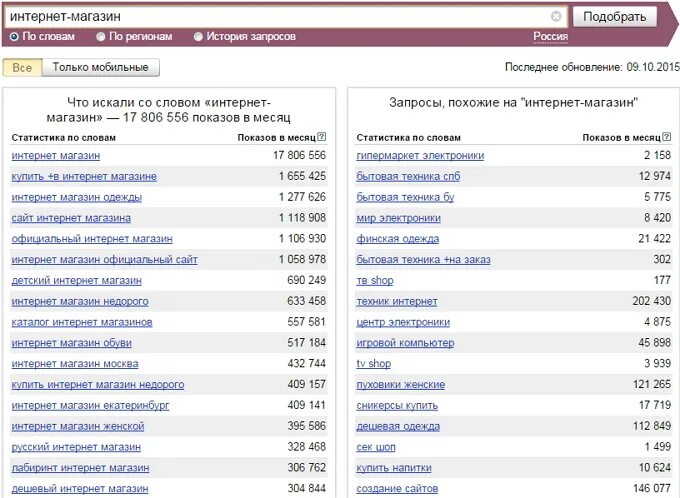Open 'официальный интернет магазин' link
This screenshot has height=498, width=680.
click(x=92, y=239)
